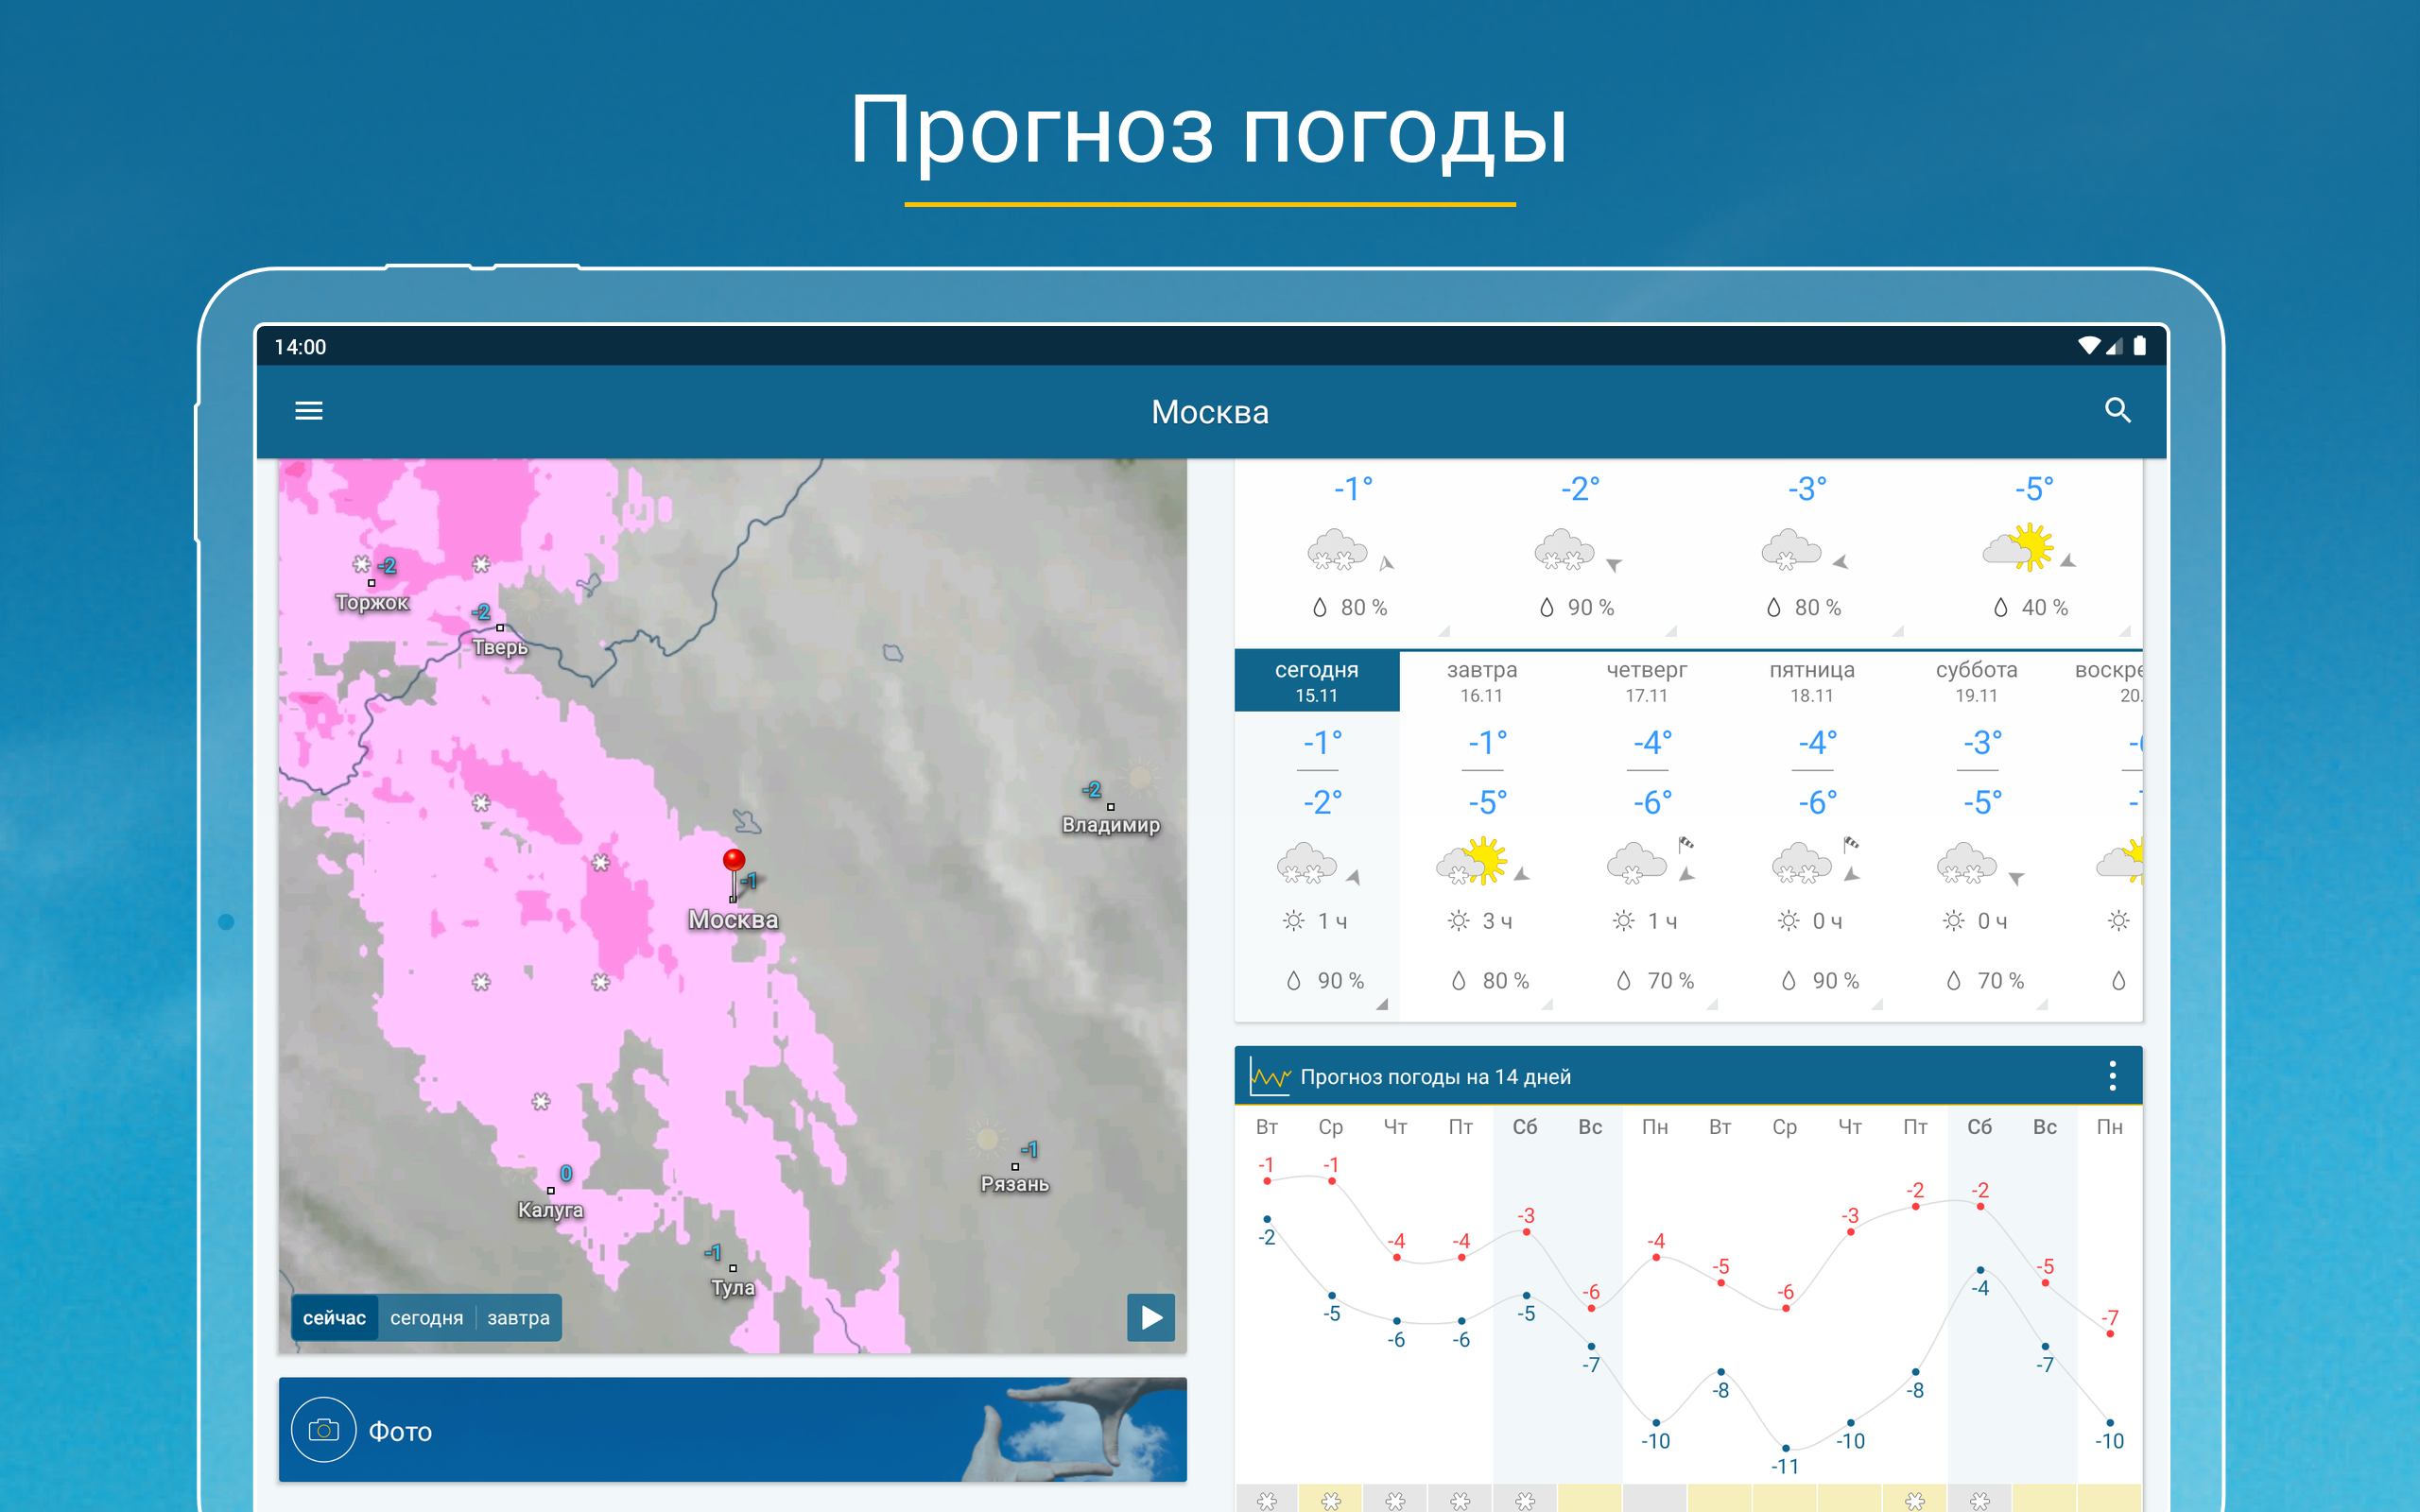Click the Владимир city label on map
Screen dimensions: 2420x1512
click(1110, 825)
